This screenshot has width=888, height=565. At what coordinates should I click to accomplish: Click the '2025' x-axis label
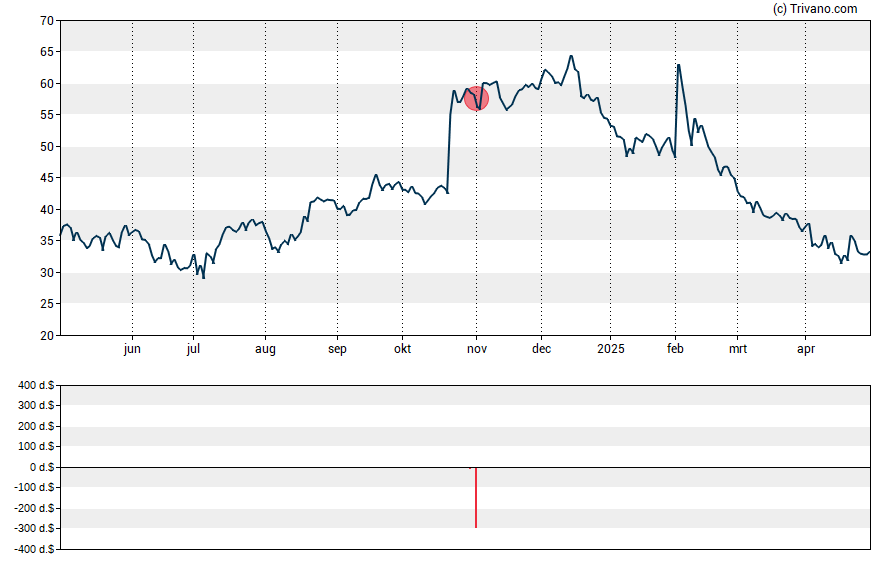pyautogui.click(x=610, y=349)
